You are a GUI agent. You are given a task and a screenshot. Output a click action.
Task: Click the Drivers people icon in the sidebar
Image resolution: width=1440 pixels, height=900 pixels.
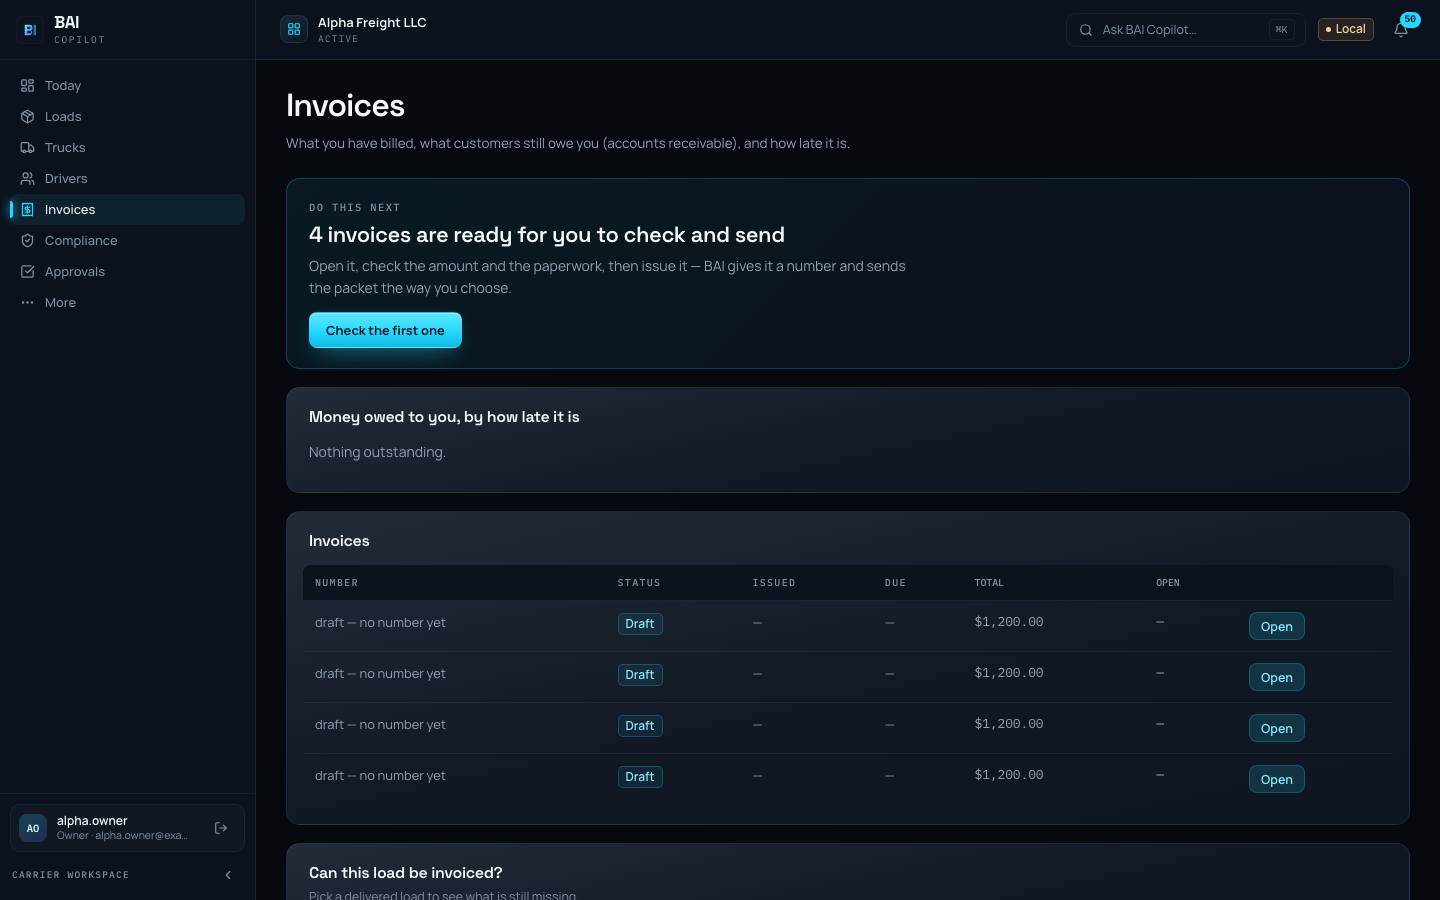(x=27, y=179)
